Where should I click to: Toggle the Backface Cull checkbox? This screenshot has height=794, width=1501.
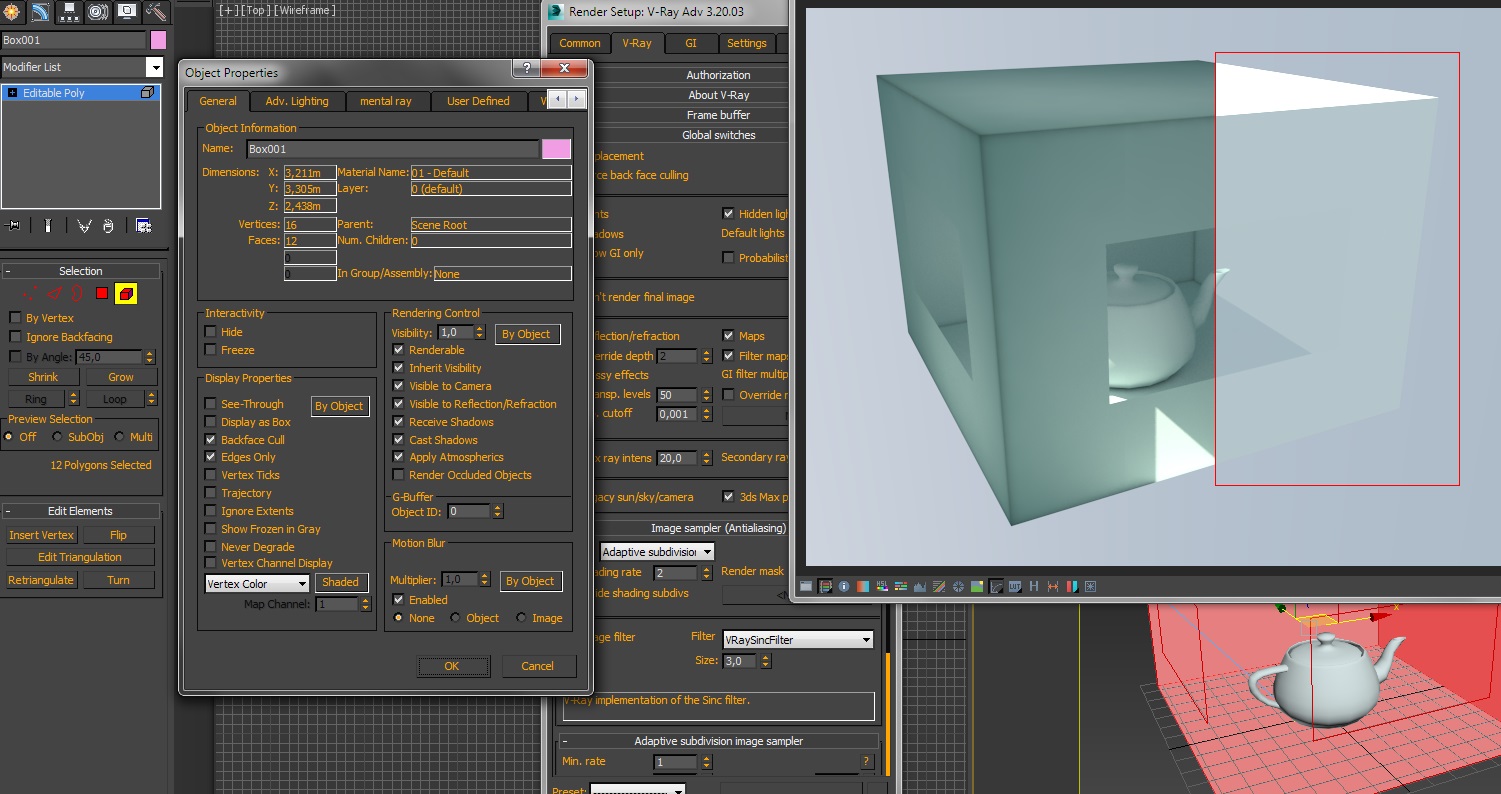point(210,440)
